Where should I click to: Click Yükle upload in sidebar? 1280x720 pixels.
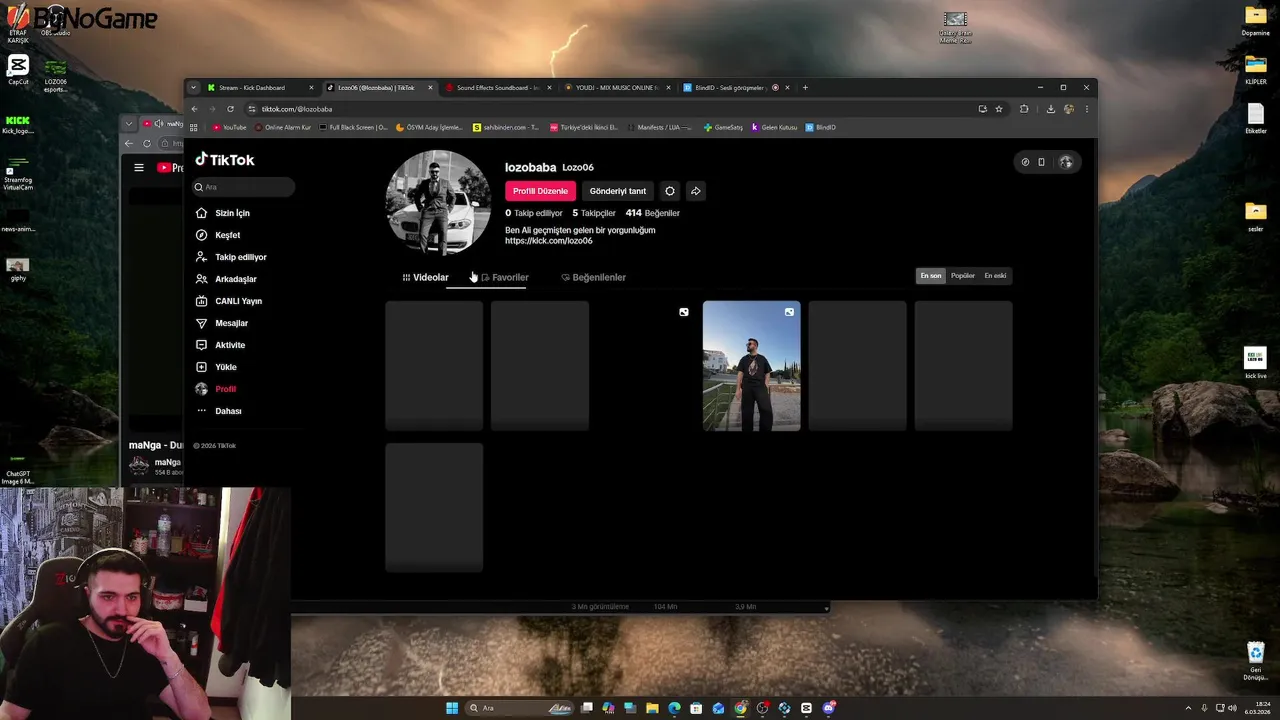tap(216, 367)
